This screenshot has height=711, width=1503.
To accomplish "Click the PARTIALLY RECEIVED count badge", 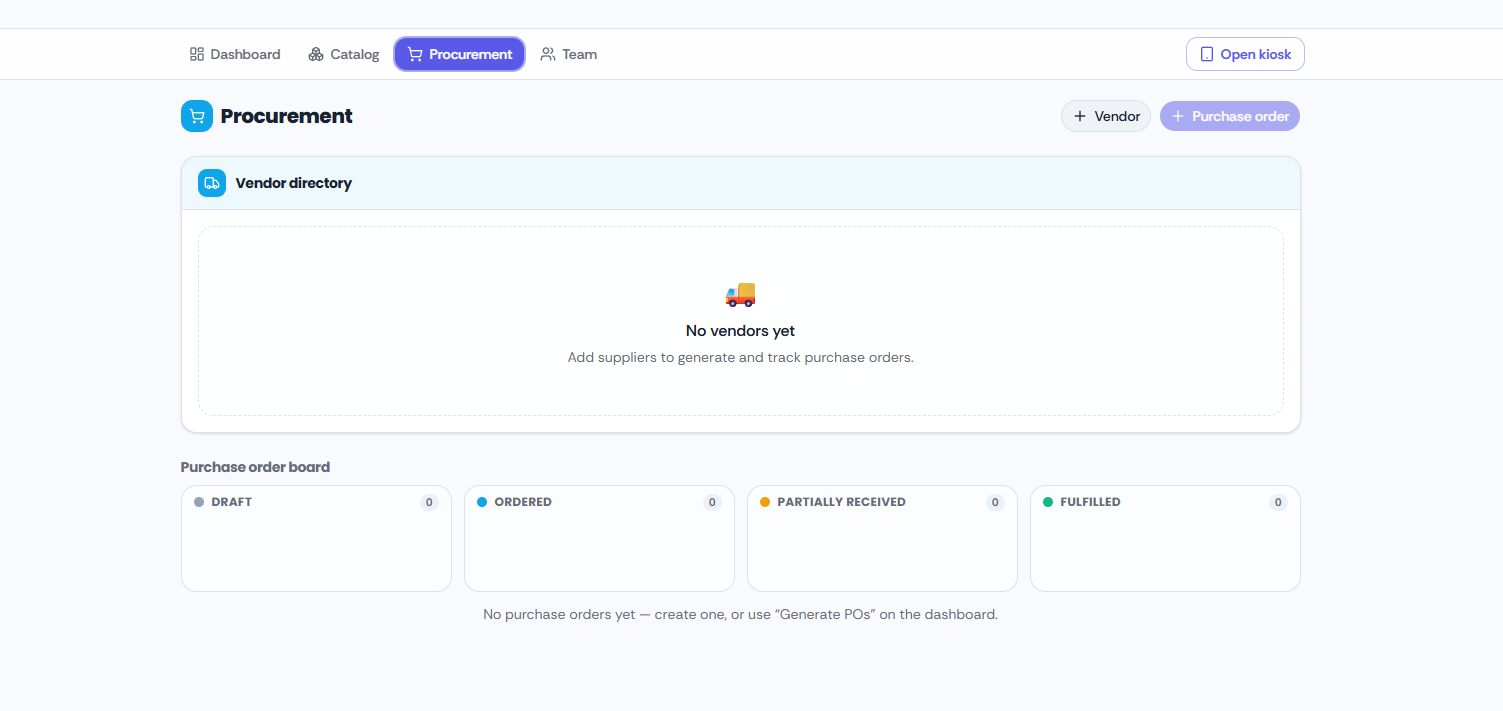I will coord(995,502).
